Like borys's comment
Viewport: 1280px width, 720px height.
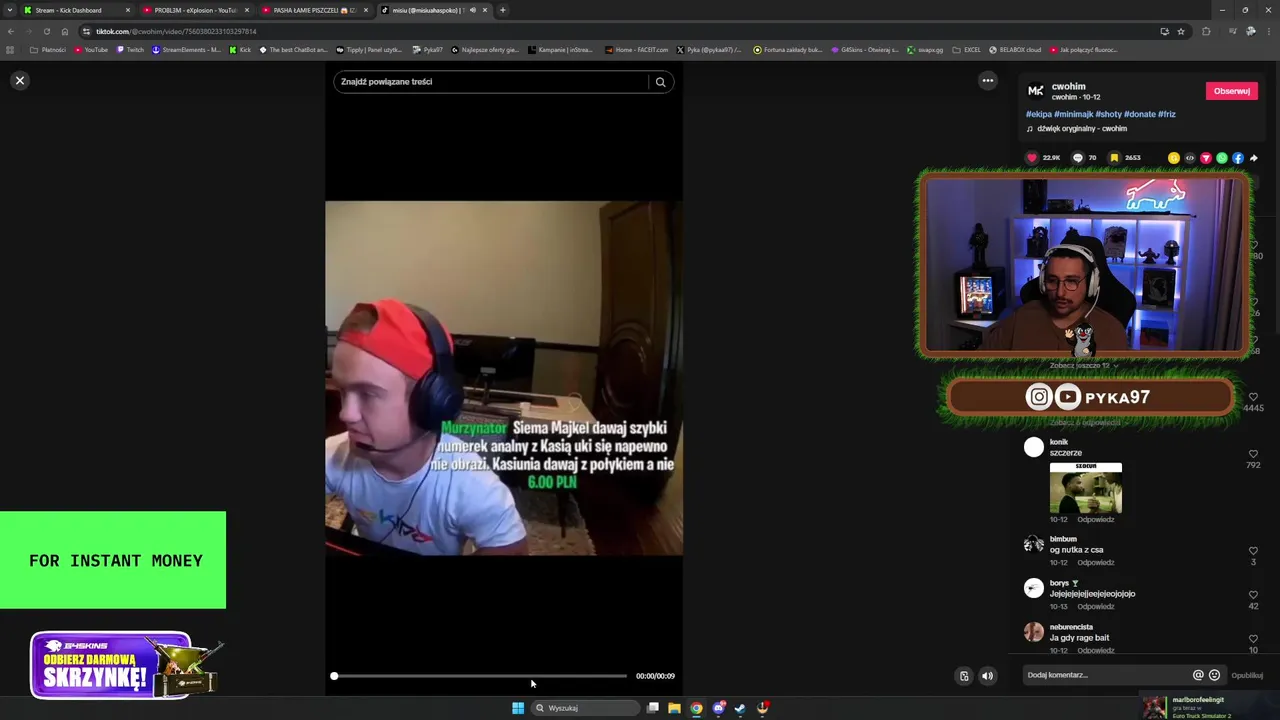tap(1253, 595)
